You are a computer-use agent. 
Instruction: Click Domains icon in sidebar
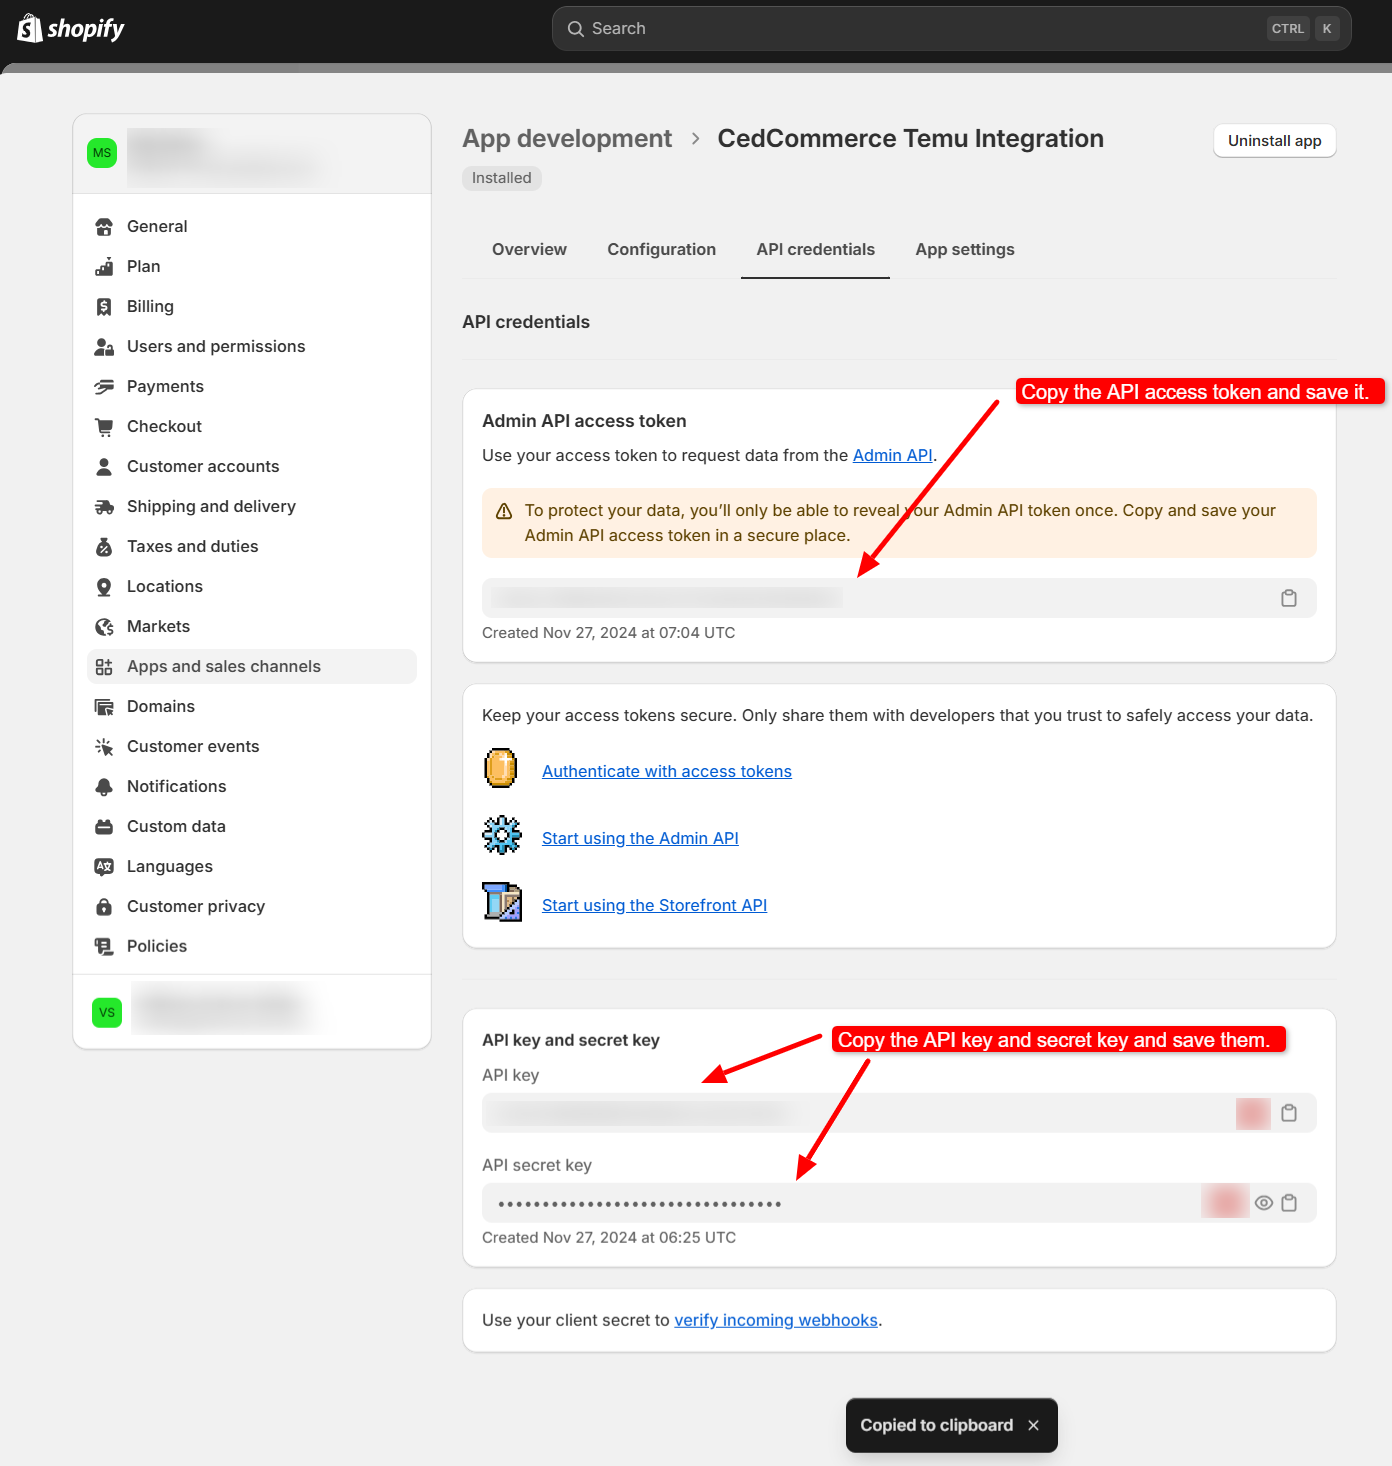pyautogui.click(x=104, y=707)
